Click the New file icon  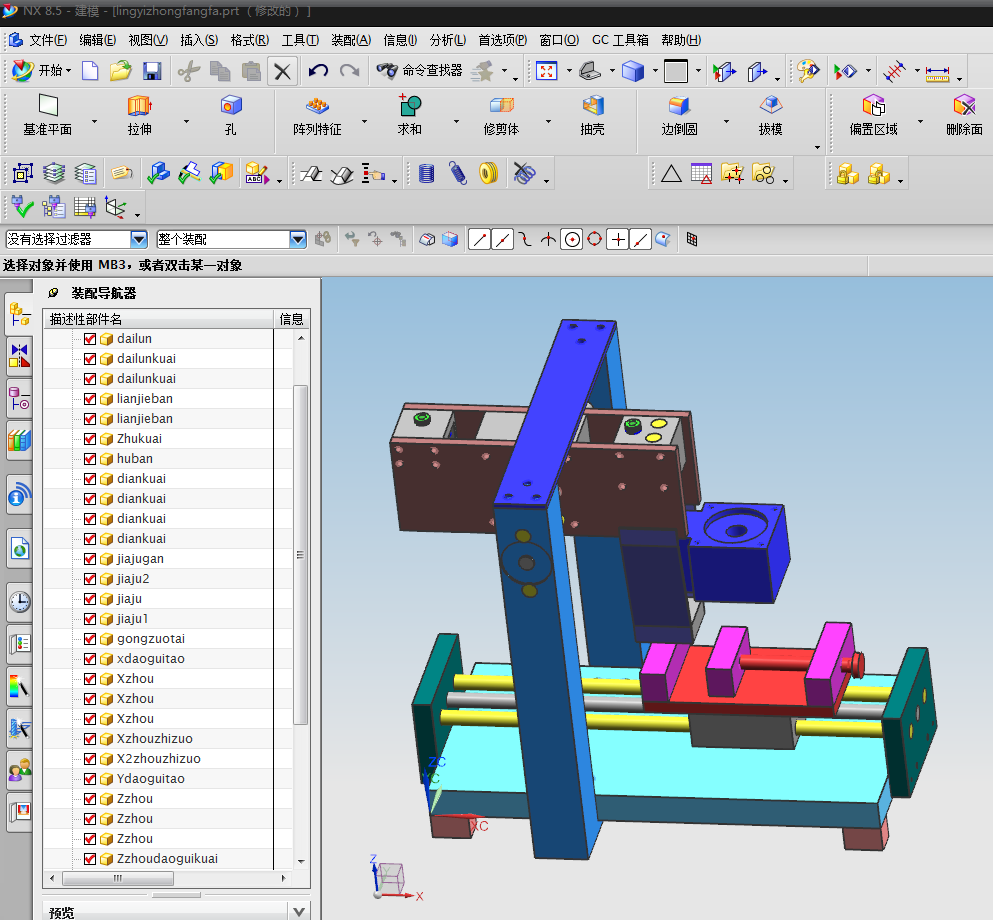coord(90,70)
